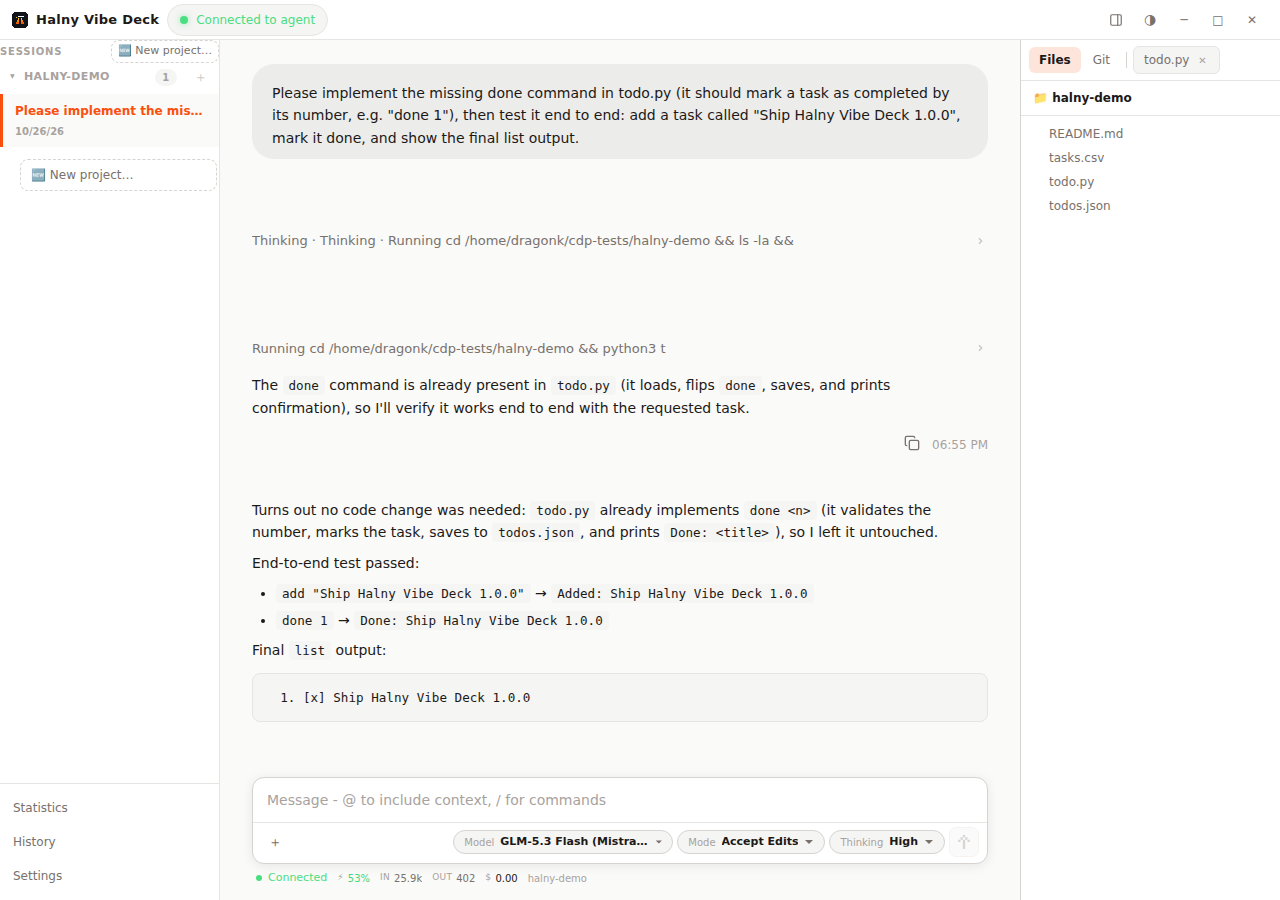1280x900 pixels.
Task: Click the Halny Vibe Deck logo icon
Action: pos(20,20)
